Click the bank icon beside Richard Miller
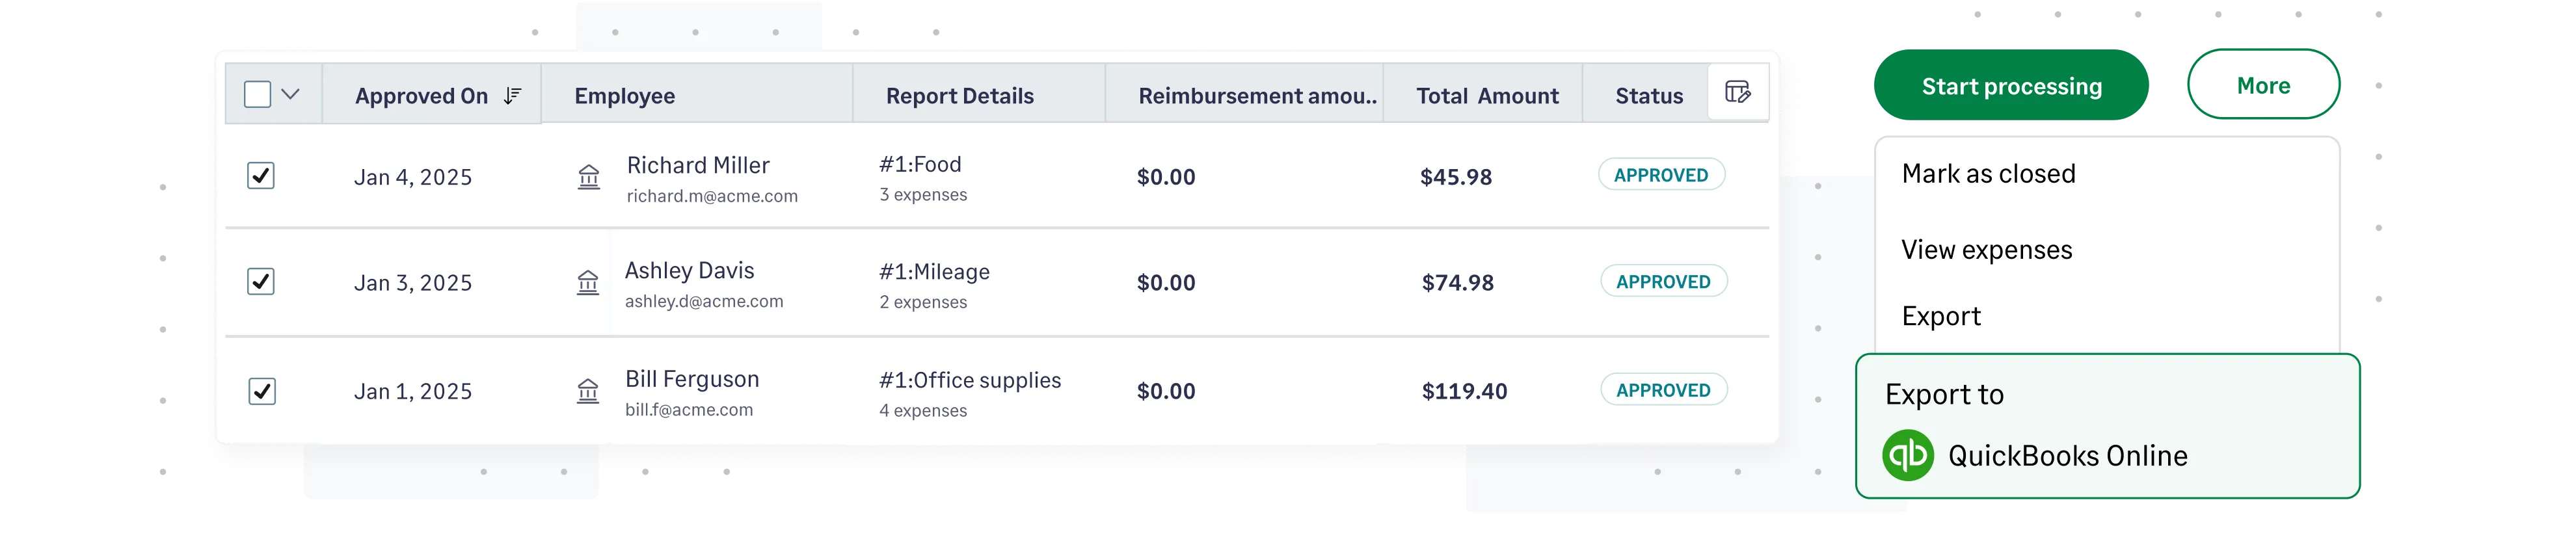This screenshot has height=554, width=2576. (x=589, y=178)
